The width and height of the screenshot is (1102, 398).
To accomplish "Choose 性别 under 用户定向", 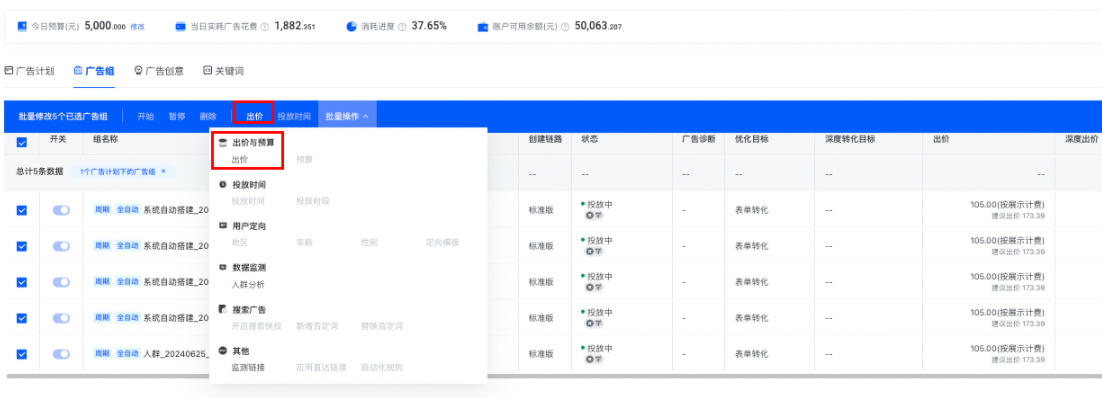I will [369, 243].
